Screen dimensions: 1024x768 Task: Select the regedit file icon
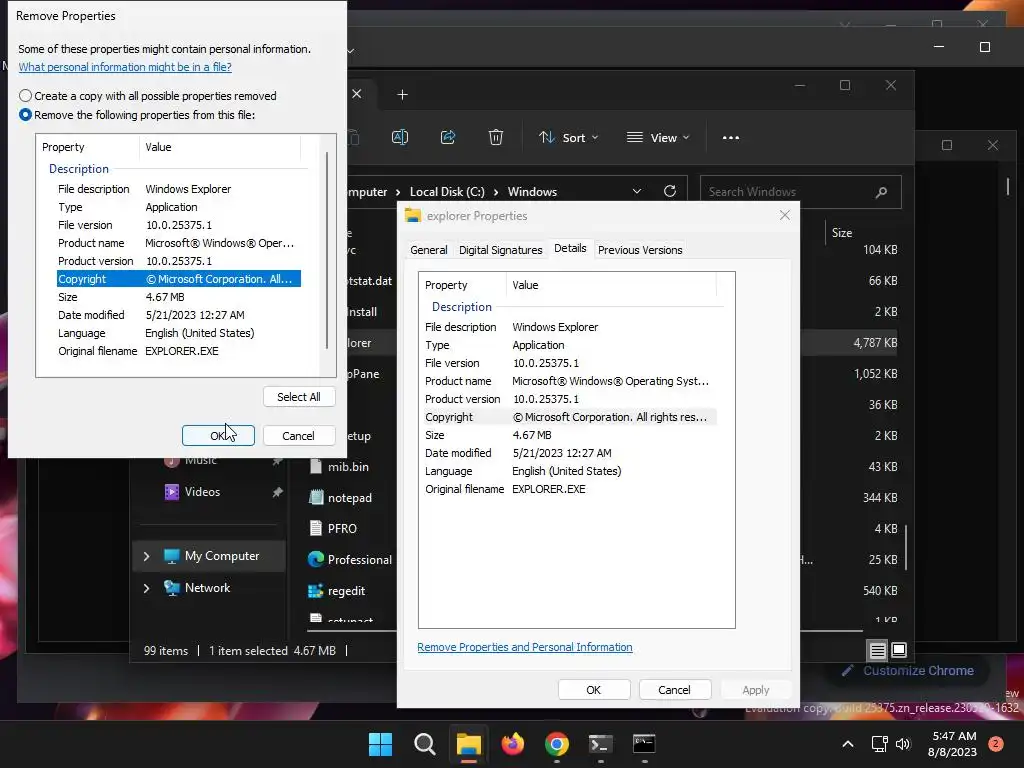pyautogui.click(x=315, y=591)
